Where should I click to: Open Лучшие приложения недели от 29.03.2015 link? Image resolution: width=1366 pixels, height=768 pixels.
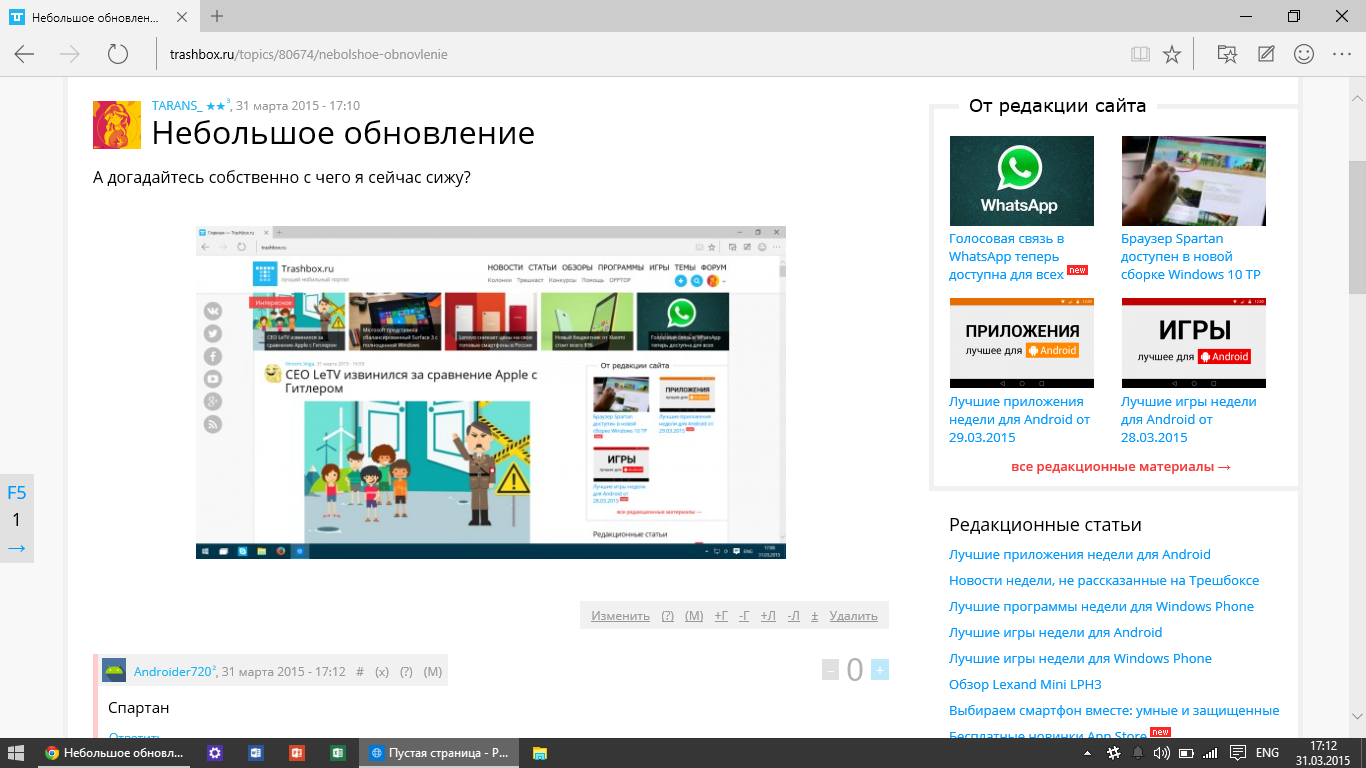point(1019,419)
